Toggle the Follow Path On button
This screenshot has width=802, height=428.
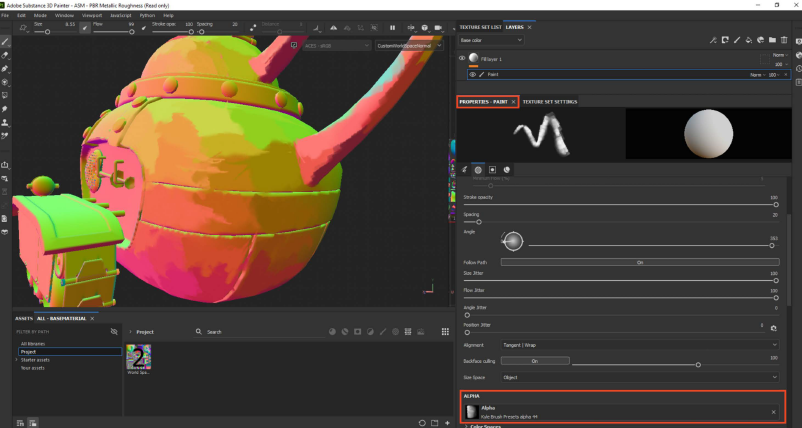(639, 262)
